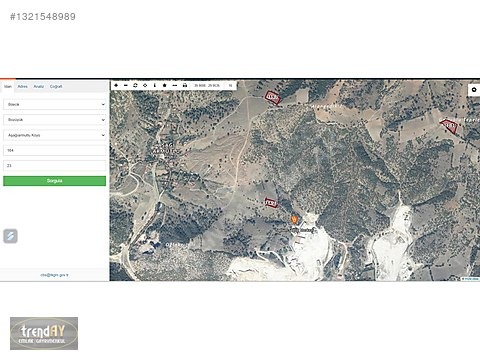Click the print icon in map toolbar
Viewport: 480px width, 360px height.
185,85
